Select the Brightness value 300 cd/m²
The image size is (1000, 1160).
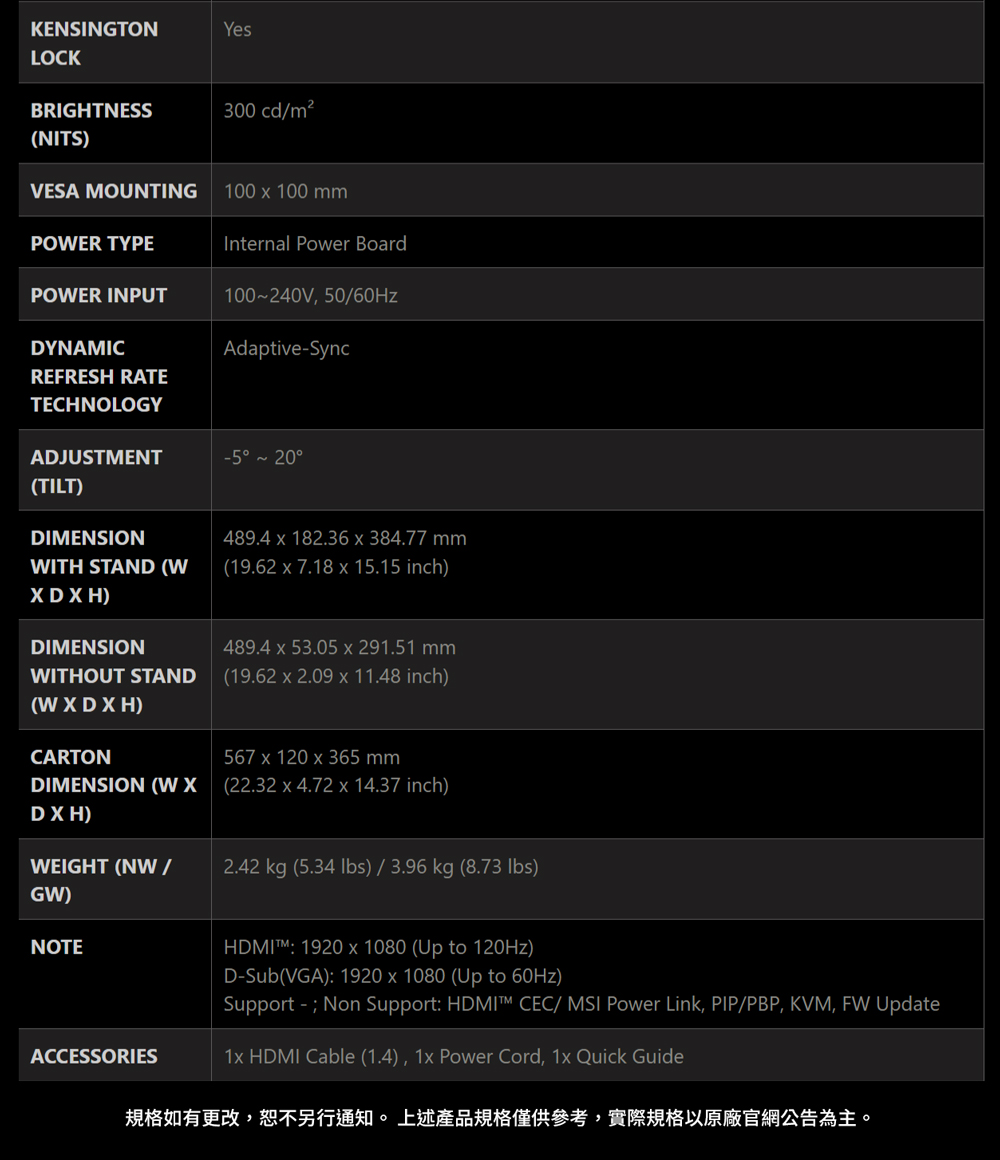(x=268, y=110)
